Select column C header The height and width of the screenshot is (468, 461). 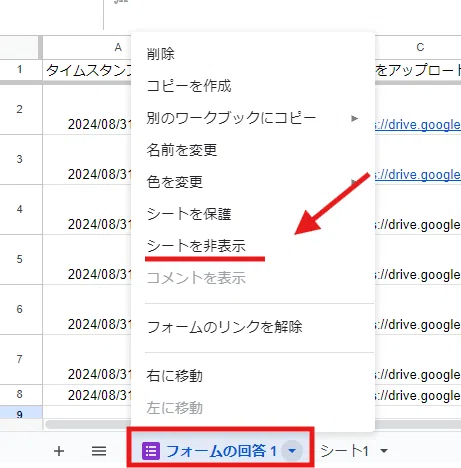[418, 47]
